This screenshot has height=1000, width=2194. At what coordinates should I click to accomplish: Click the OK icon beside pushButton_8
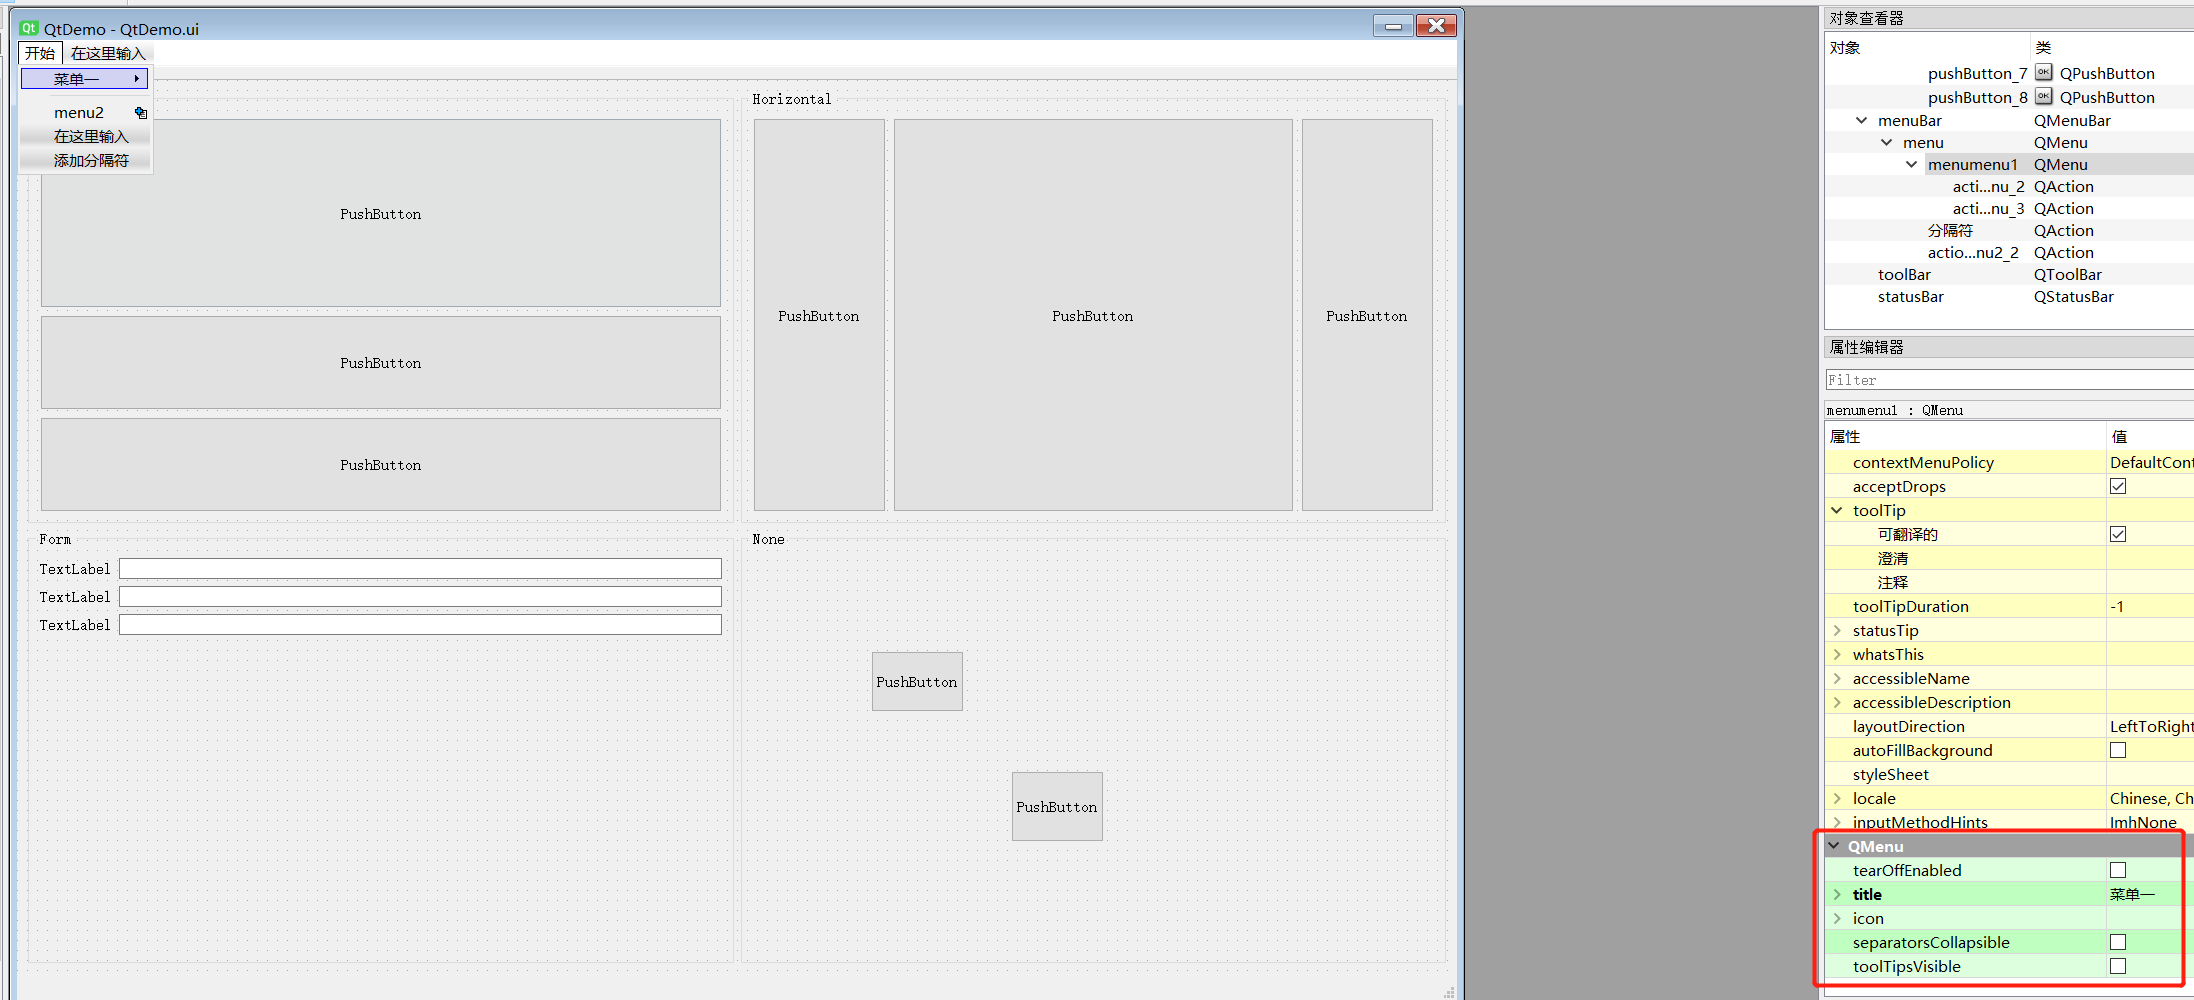coord(2044,97)
